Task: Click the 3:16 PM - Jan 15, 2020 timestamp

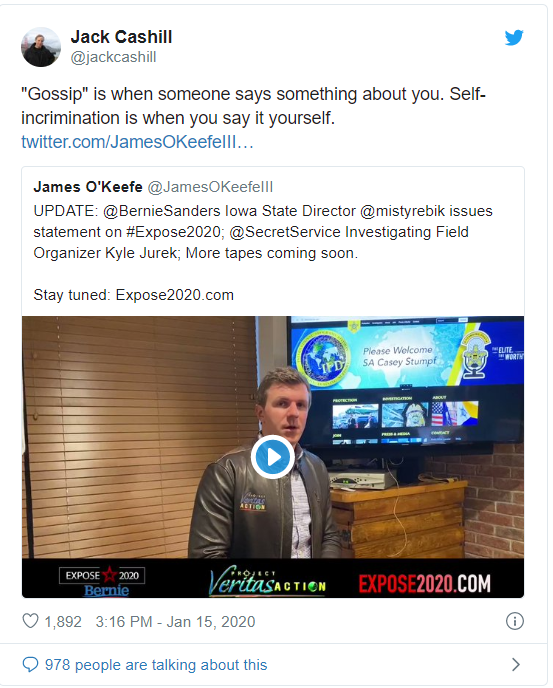Action: [176, 622]
